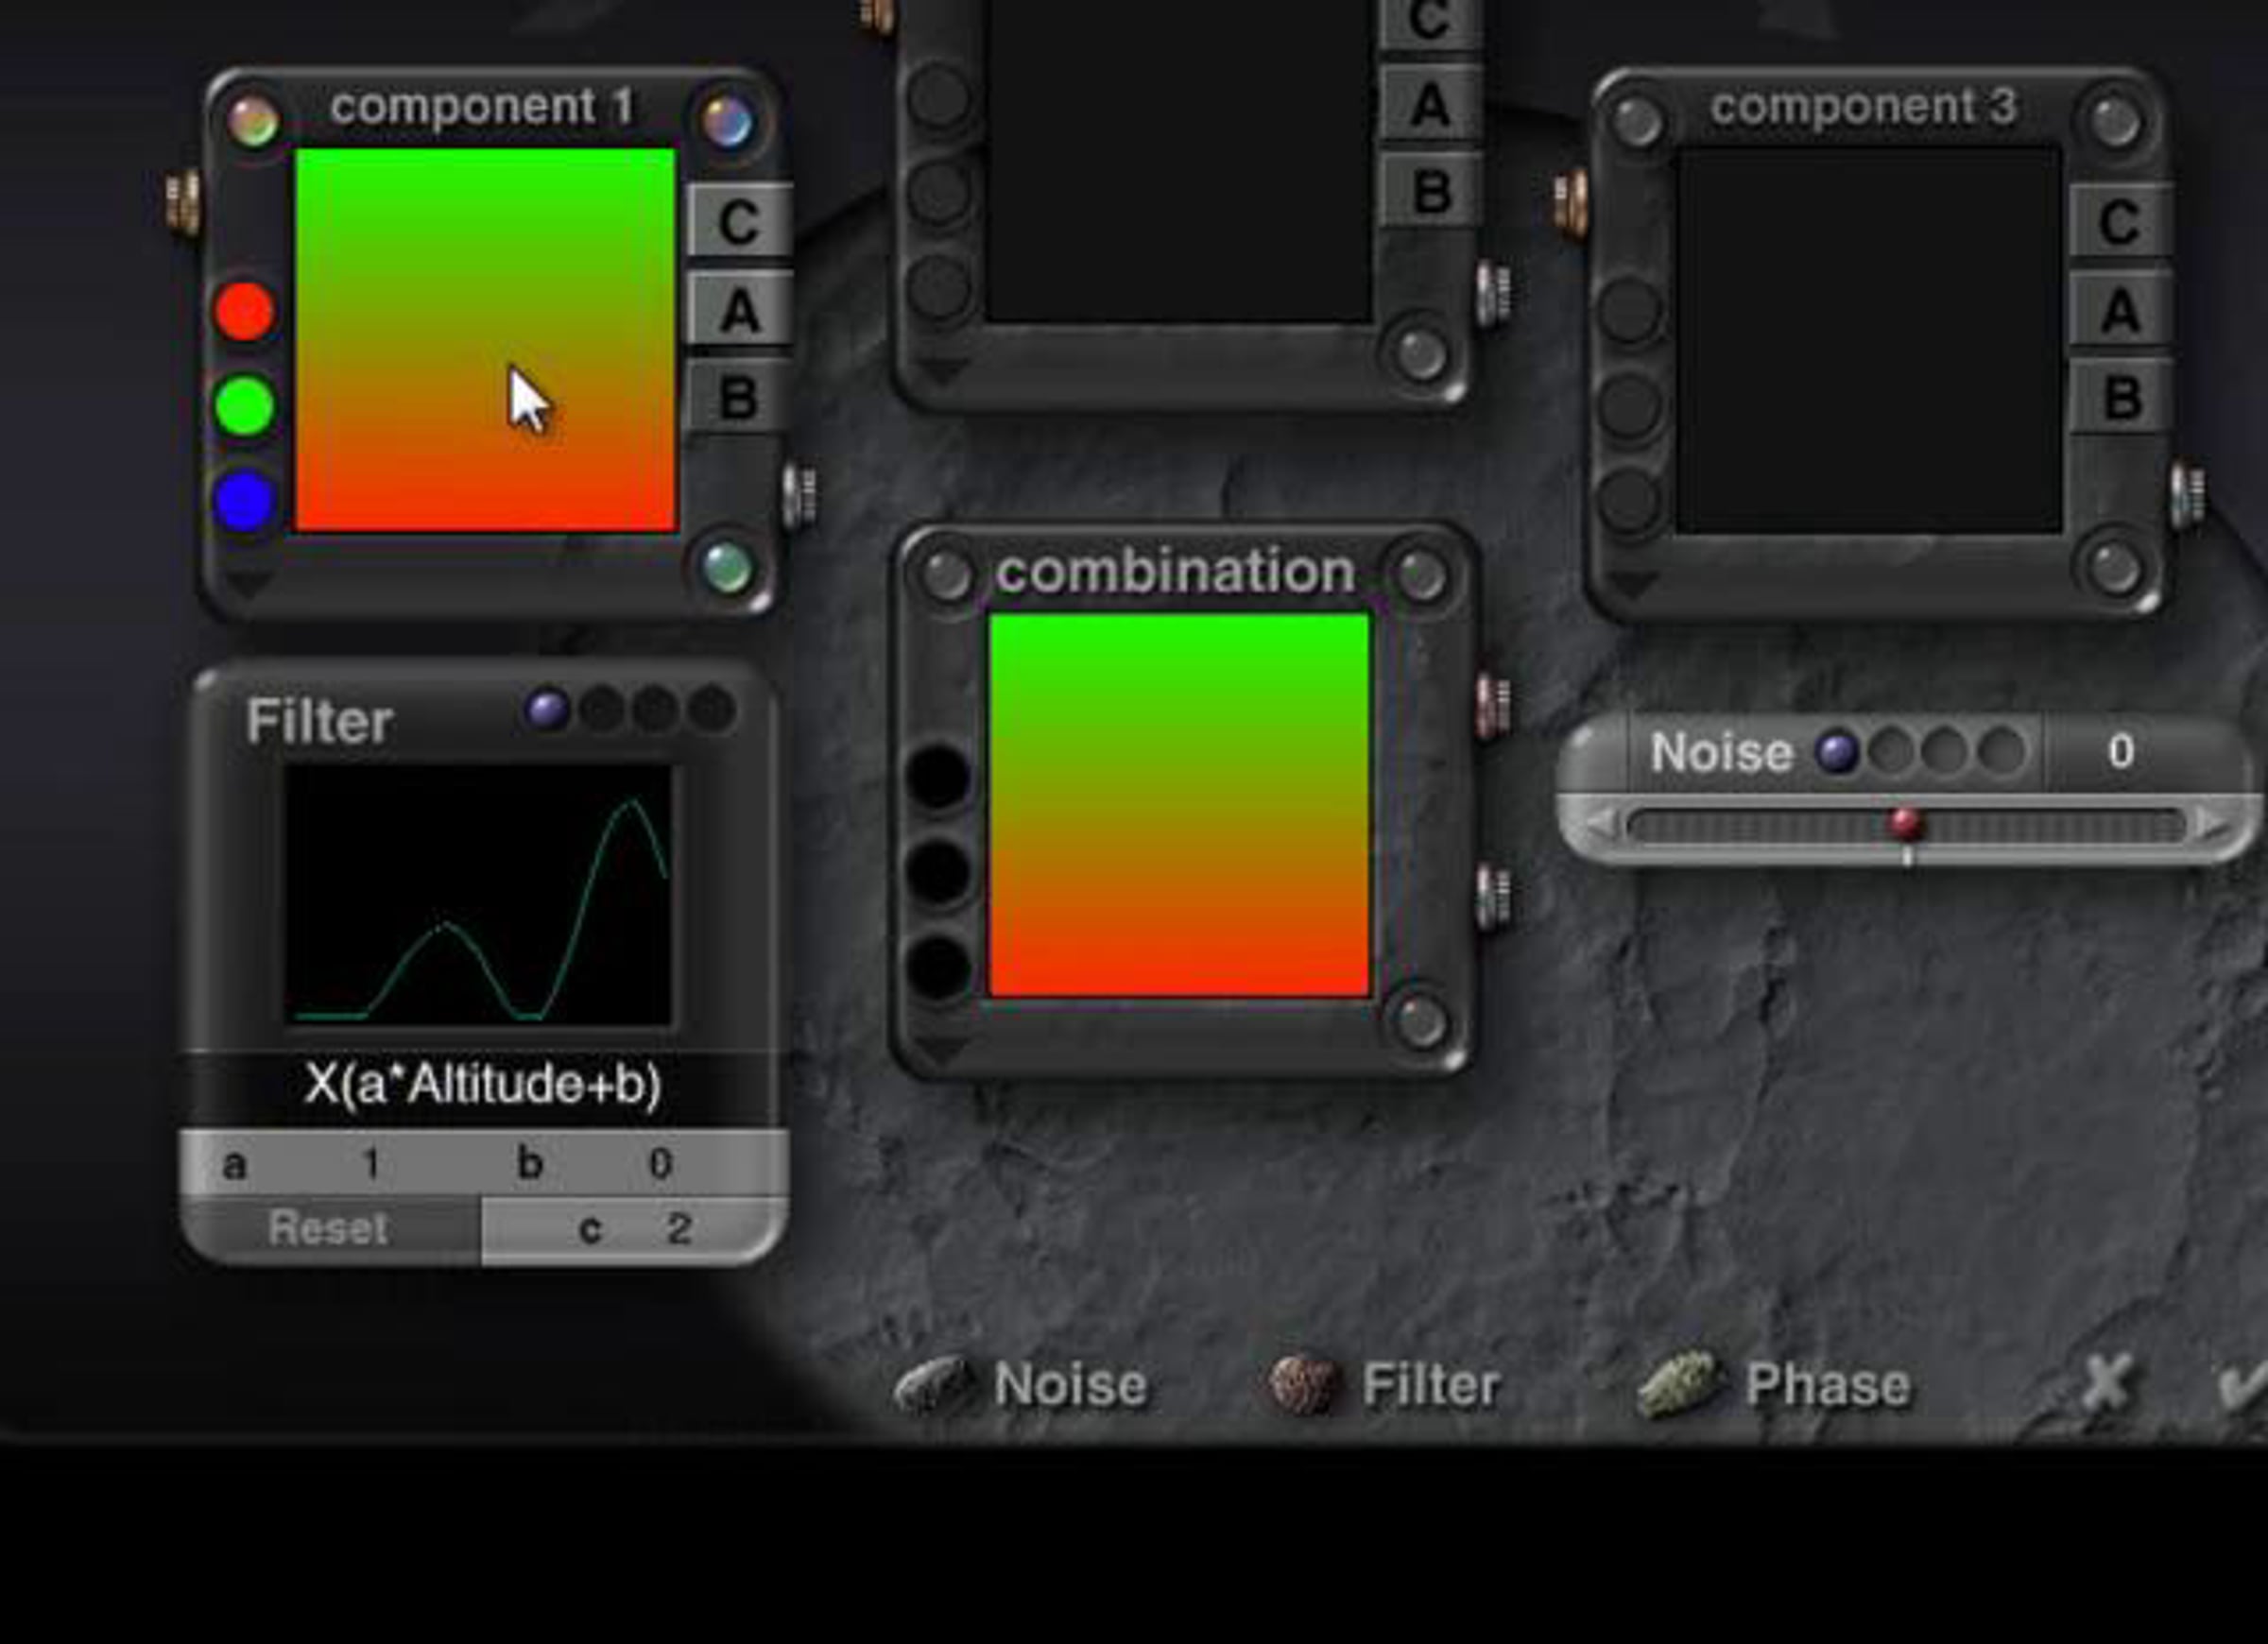Click combination panel top-right corner button

click(1422, 575)
